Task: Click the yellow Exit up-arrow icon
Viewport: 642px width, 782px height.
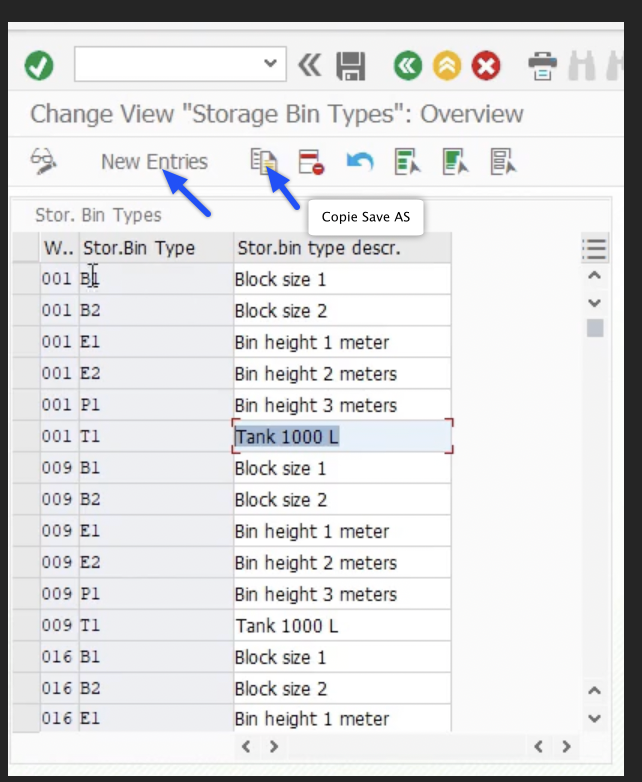Action: click(x=447, y=67)
